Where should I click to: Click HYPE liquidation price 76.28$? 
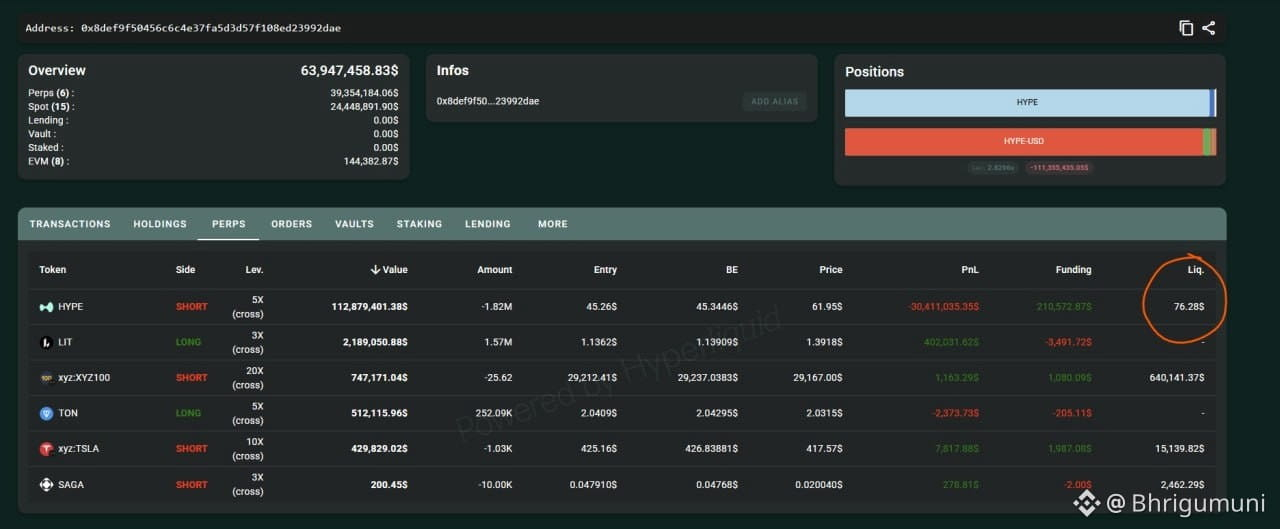(x=1189, y=307)
